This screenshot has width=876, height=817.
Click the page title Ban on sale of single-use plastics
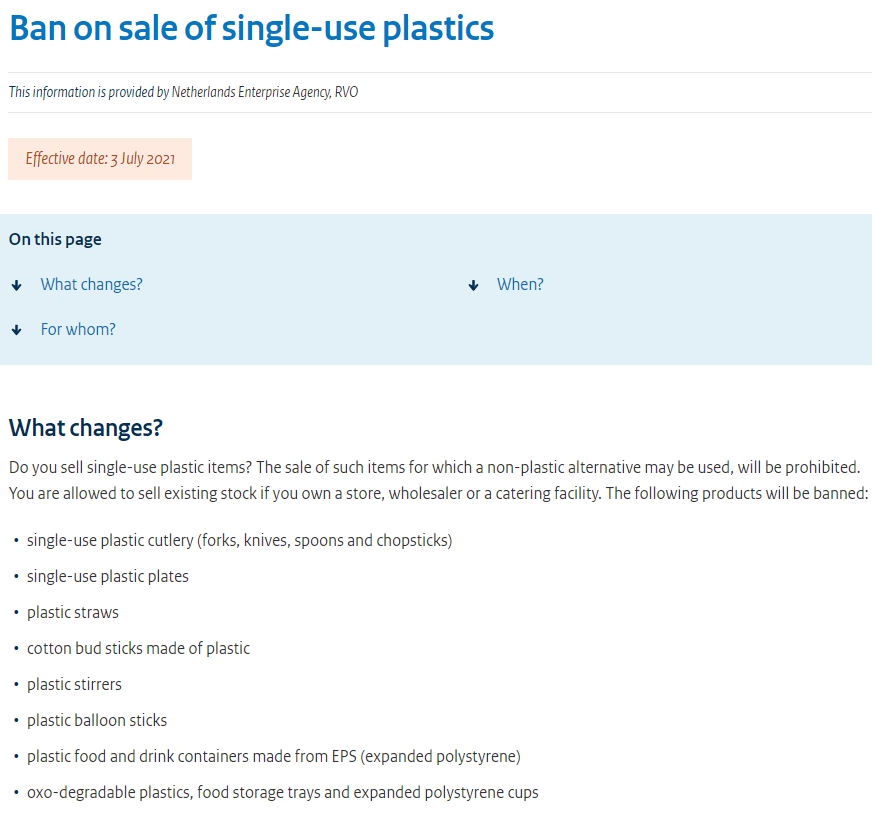pos(251,28)
